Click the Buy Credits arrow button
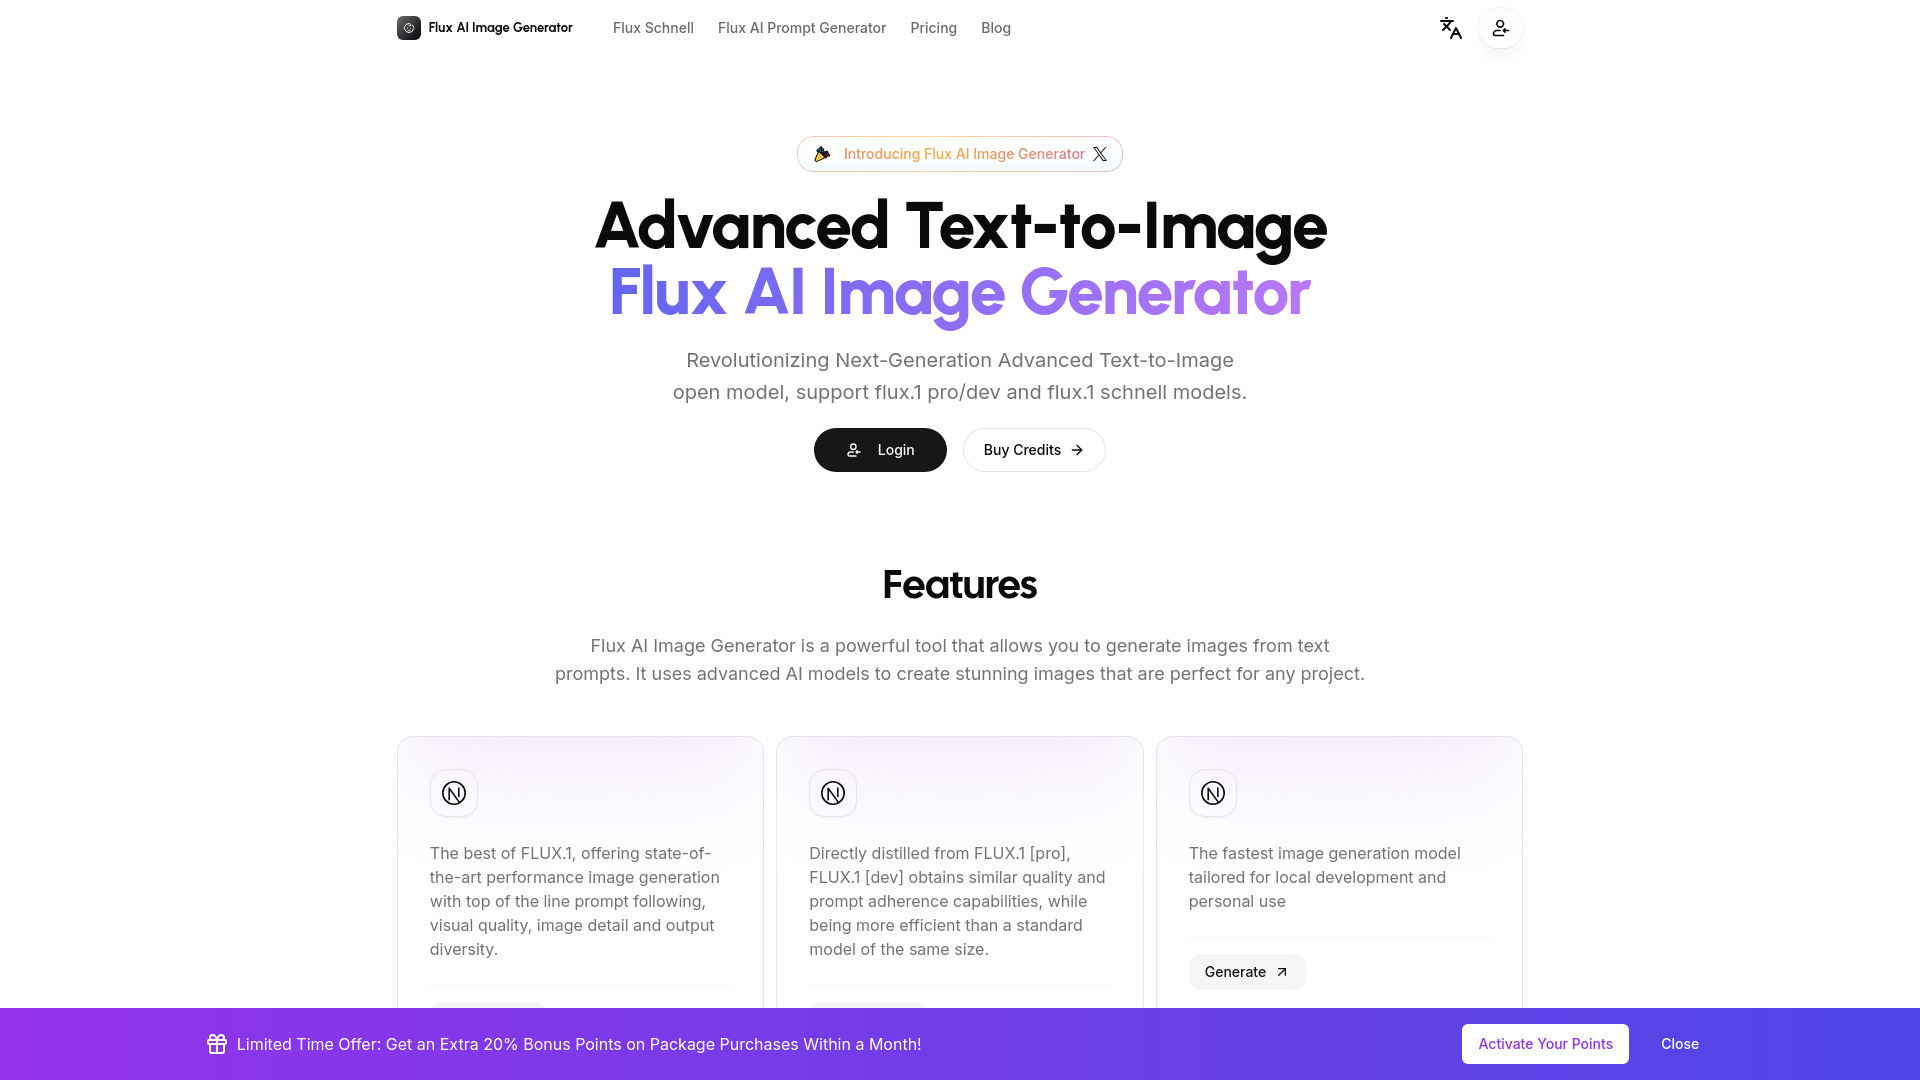This screenshot has width=1920, height=1080. (1035, 450)
